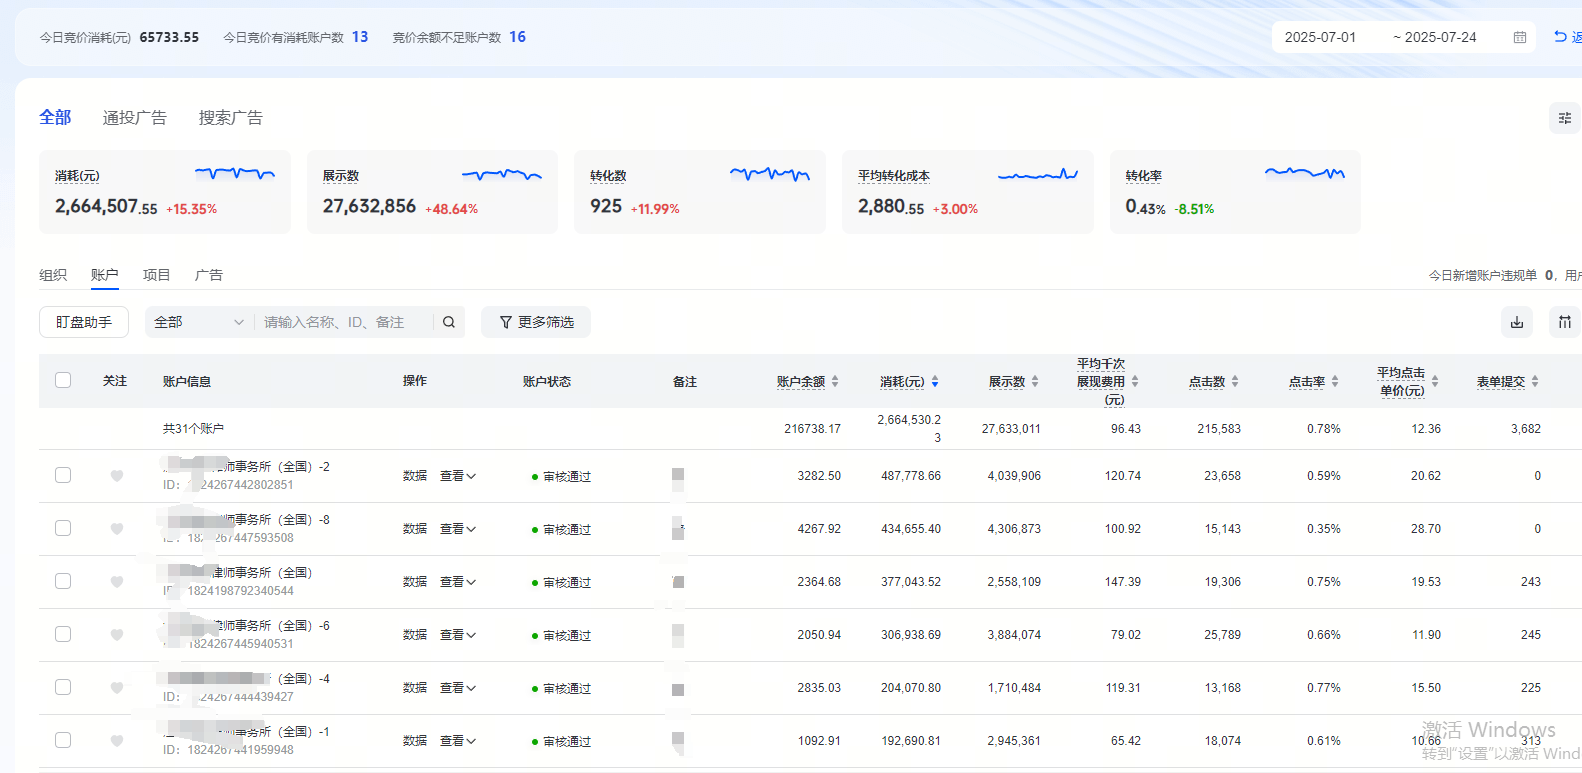Favorite the account with balance 1092.91
The image size is (1582, 773).
117,741
